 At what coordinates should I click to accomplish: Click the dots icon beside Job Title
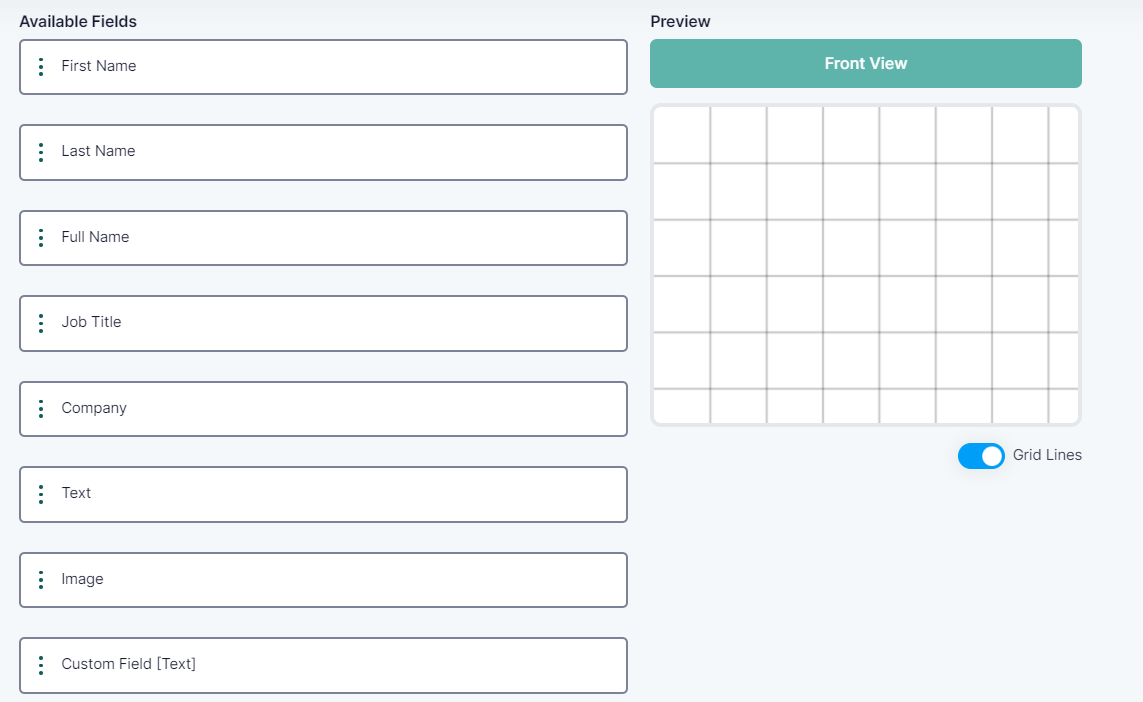41,323
